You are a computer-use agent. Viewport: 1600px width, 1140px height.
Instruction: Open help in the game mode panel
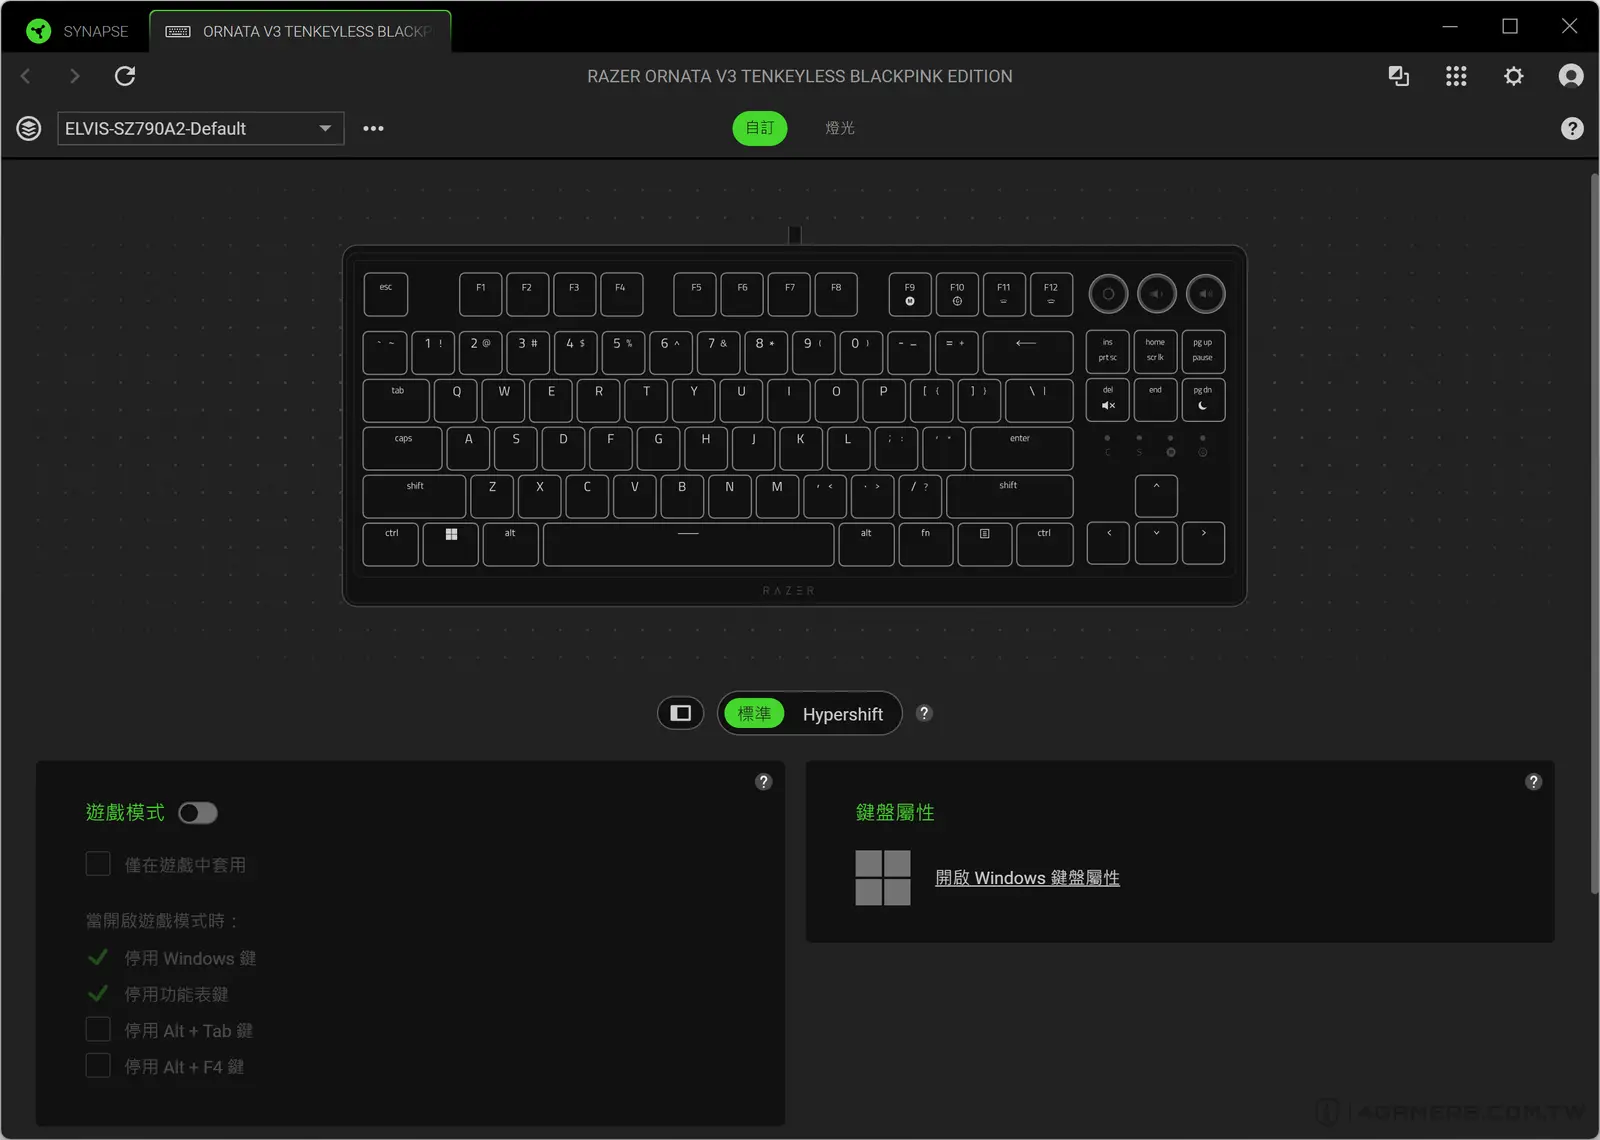click(764, 782)
